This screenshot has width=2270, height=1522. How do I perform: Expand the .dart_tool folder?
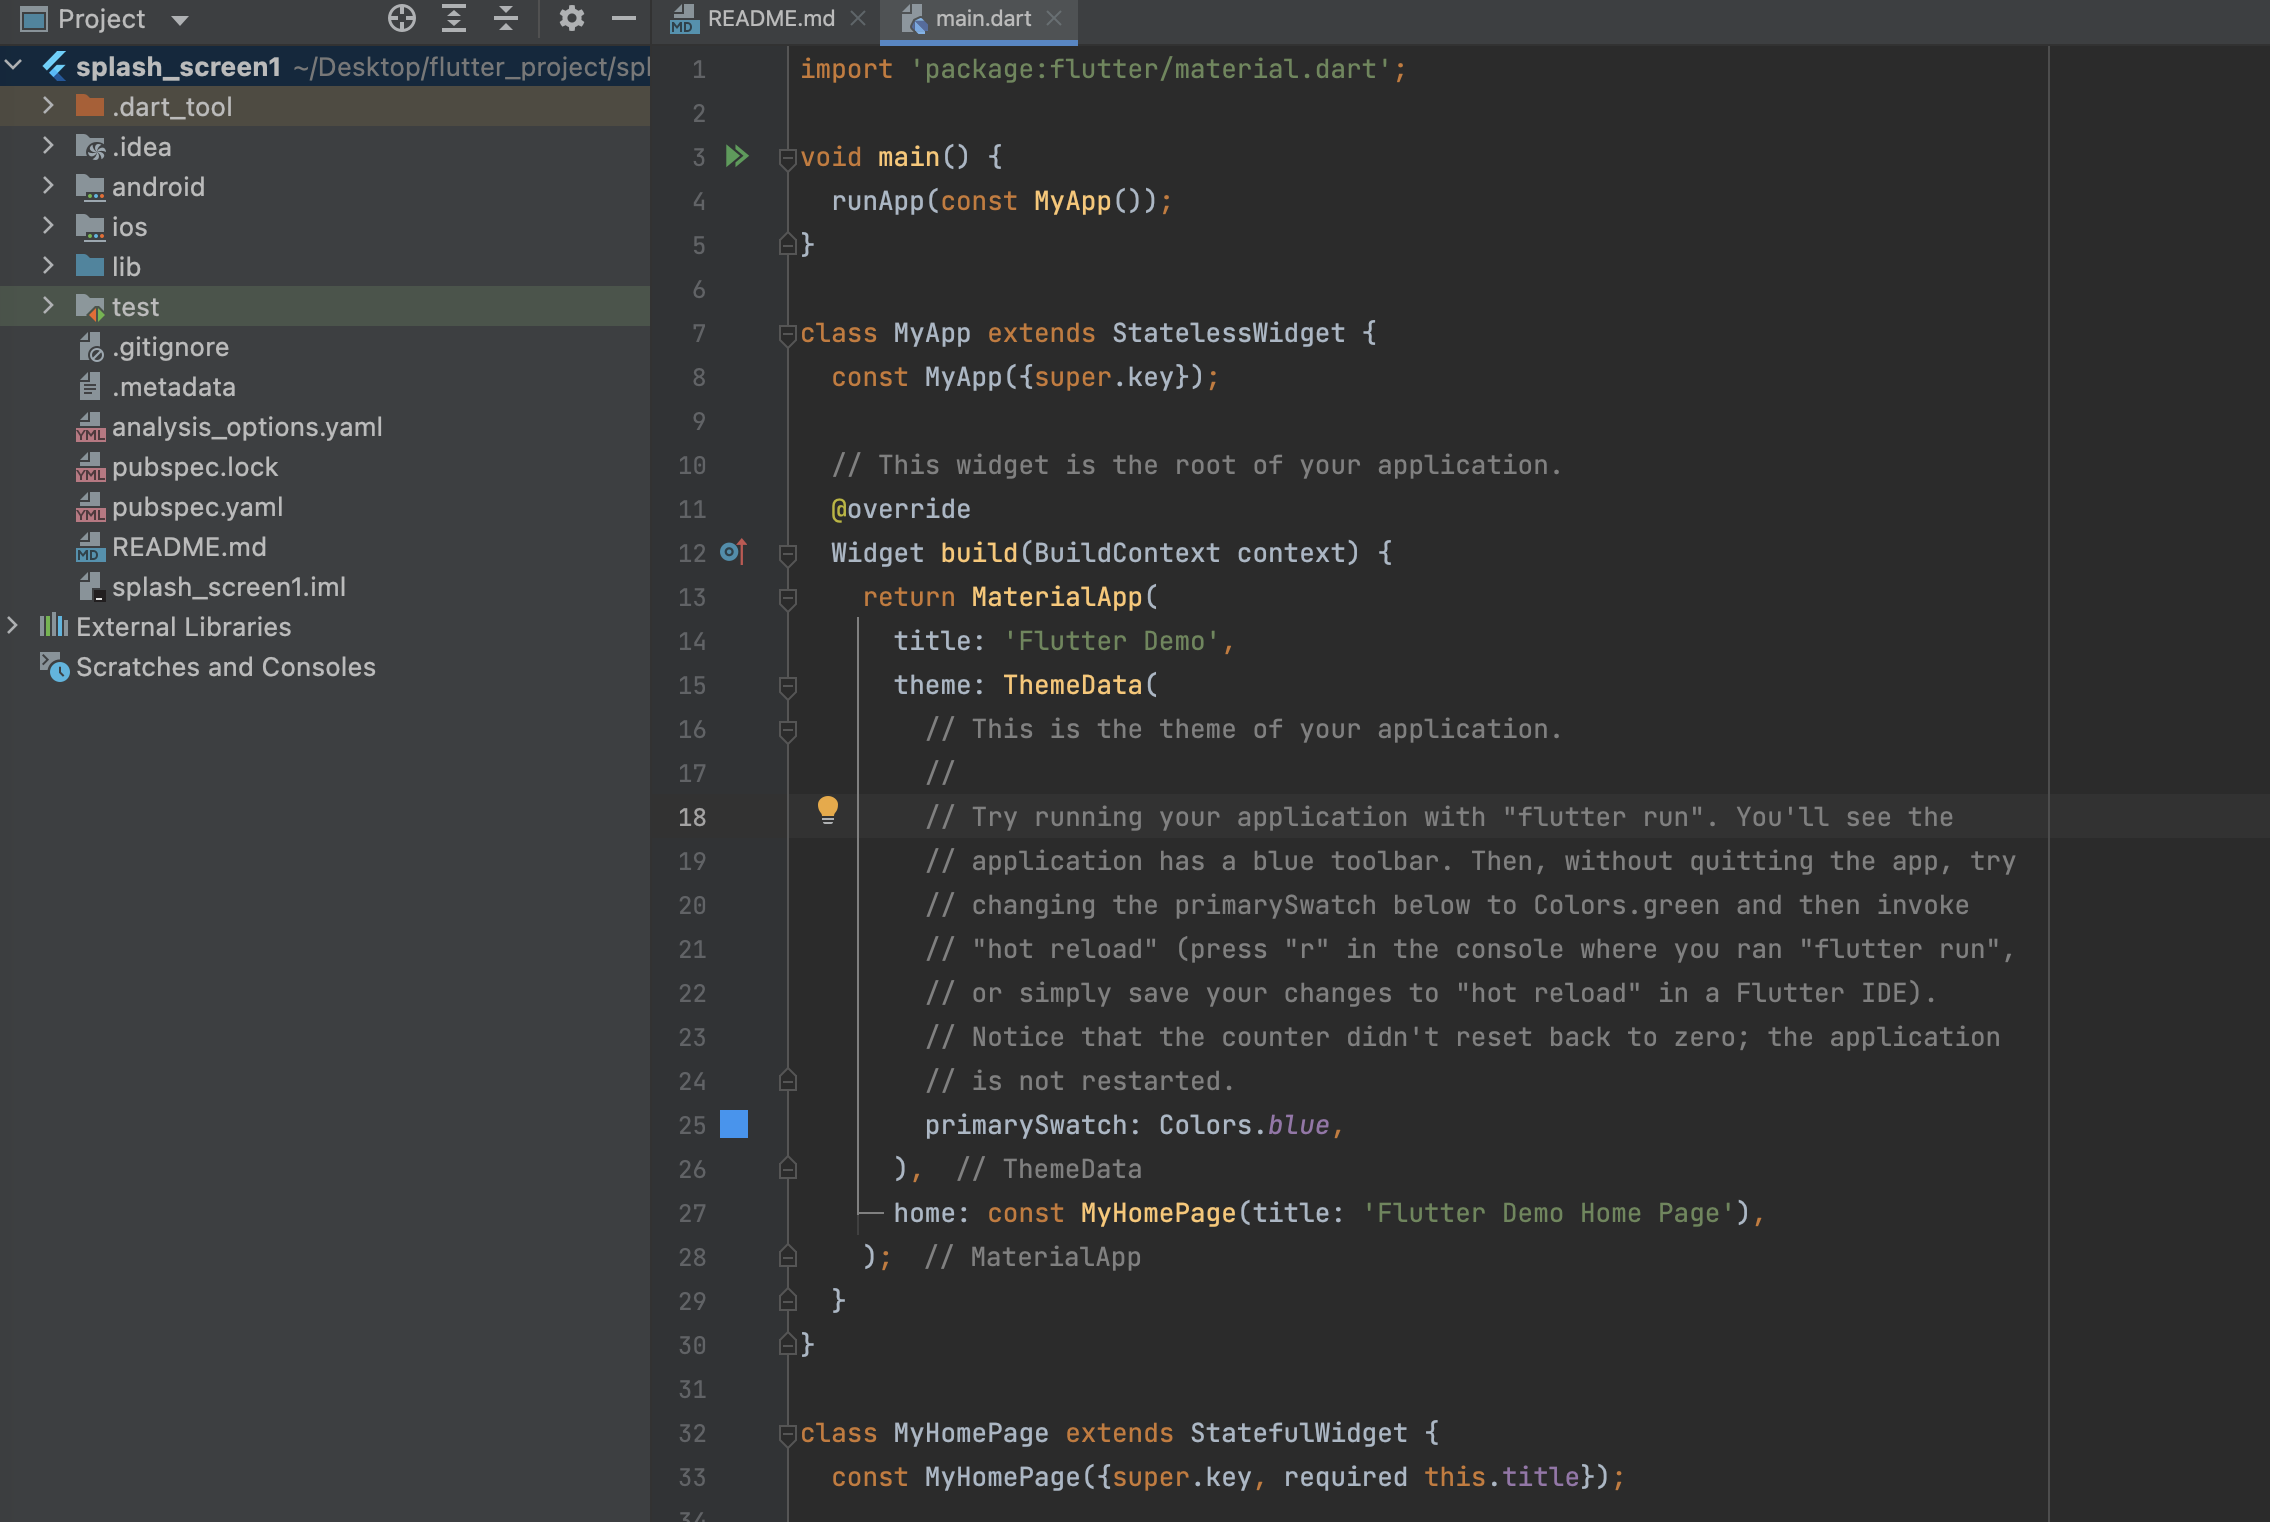coord(48,105)
